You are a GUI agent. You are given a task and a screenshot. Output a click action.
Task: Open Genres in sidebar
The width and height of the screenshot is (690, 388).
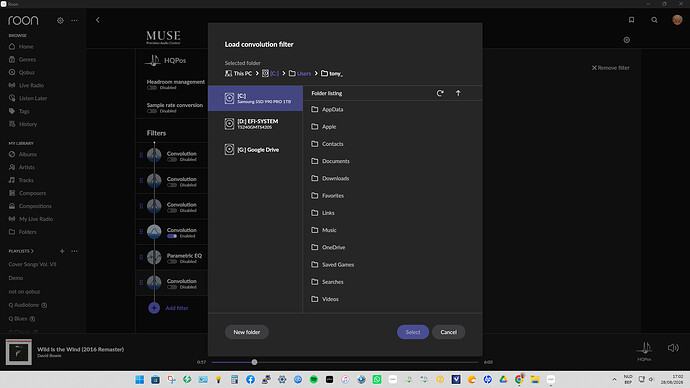(22, 59)
